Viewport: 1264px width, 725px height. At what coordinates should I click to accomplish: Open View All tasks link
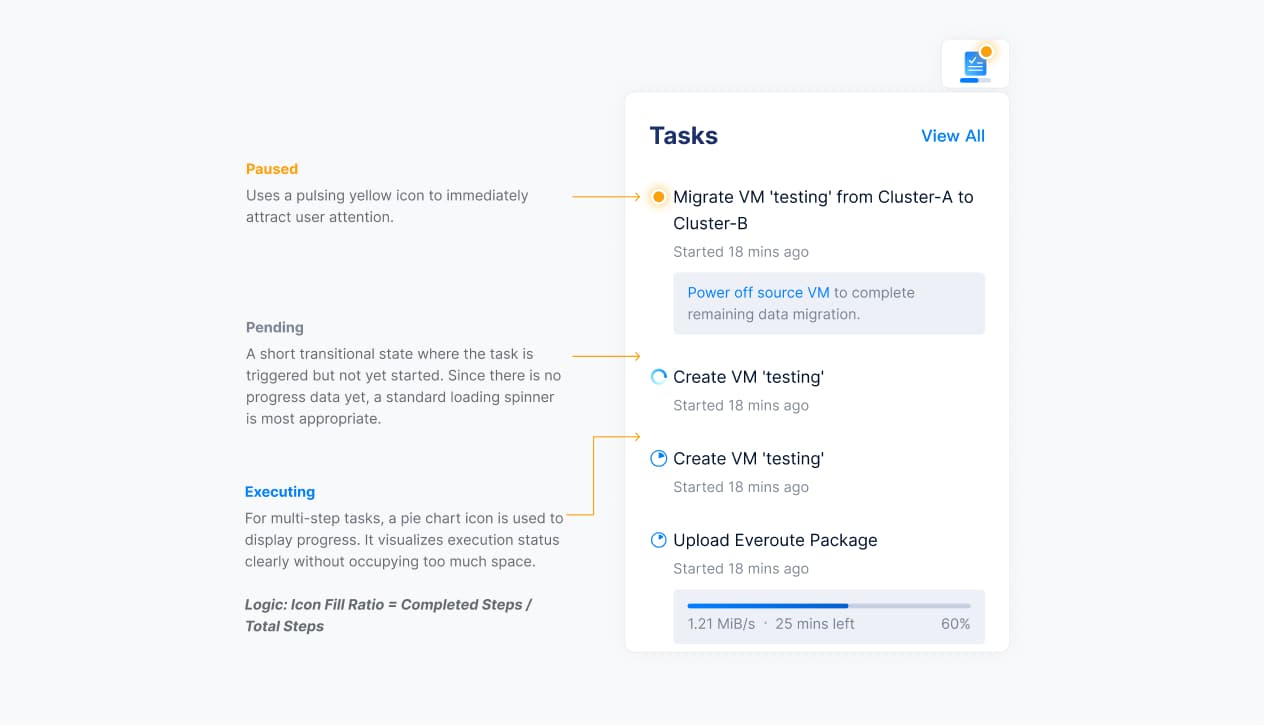point(952,136)
